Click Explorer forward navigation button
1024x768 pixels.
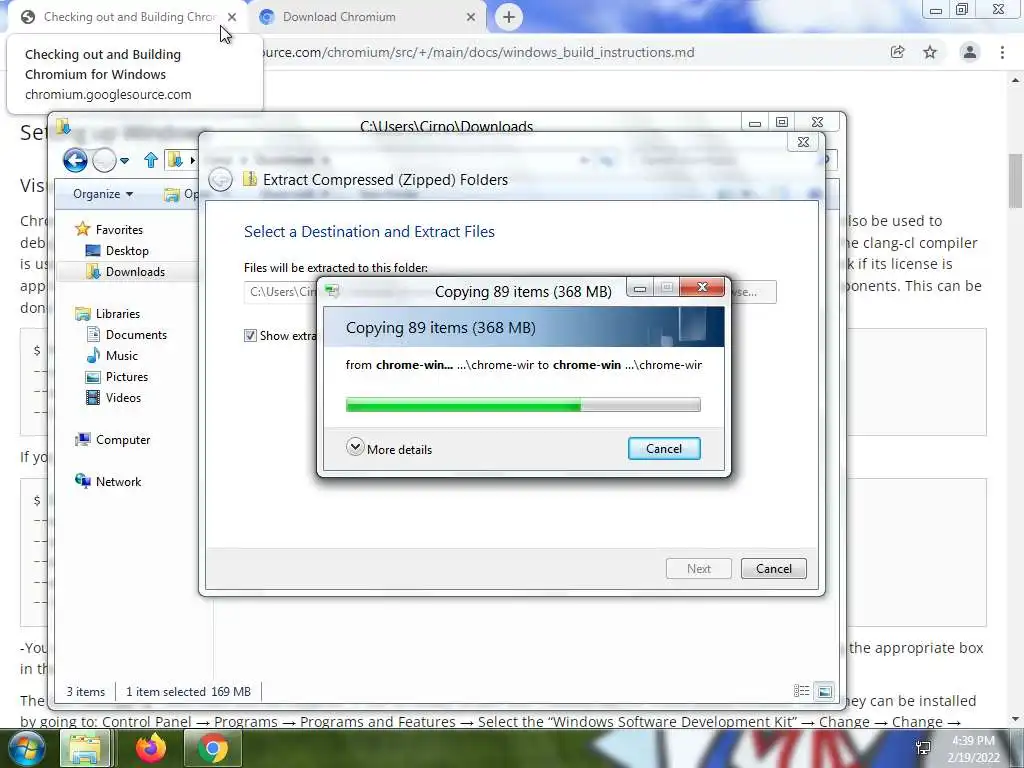tap(104, 160)
